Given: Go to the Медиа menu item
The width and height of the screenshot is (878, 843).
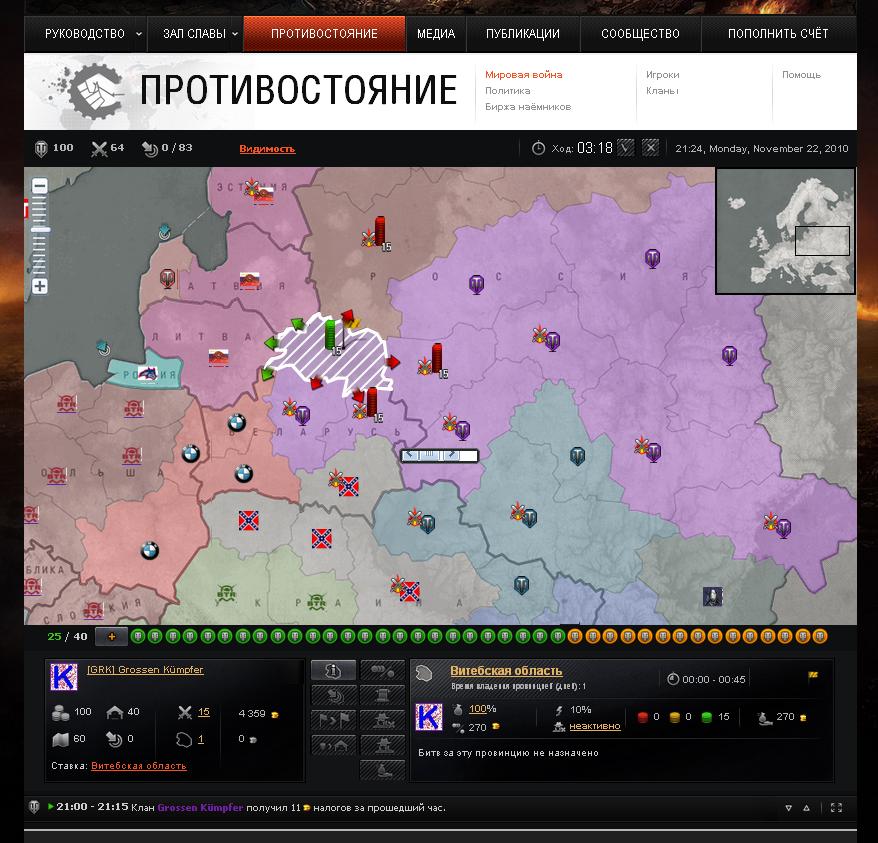Looking at the screenshot, I should point(436,34).
